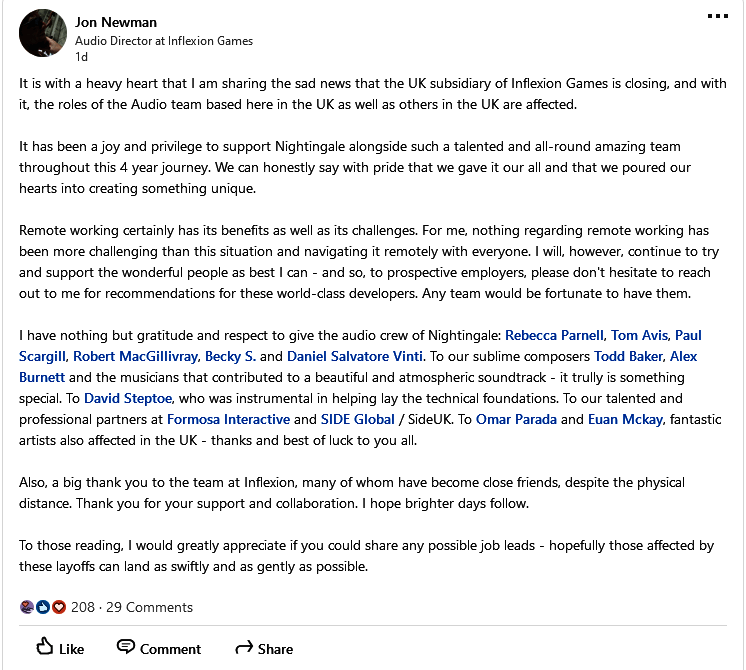Click the Comment speech bubble icon
Screen dimensions: 746x670
[x=126, y=647]
